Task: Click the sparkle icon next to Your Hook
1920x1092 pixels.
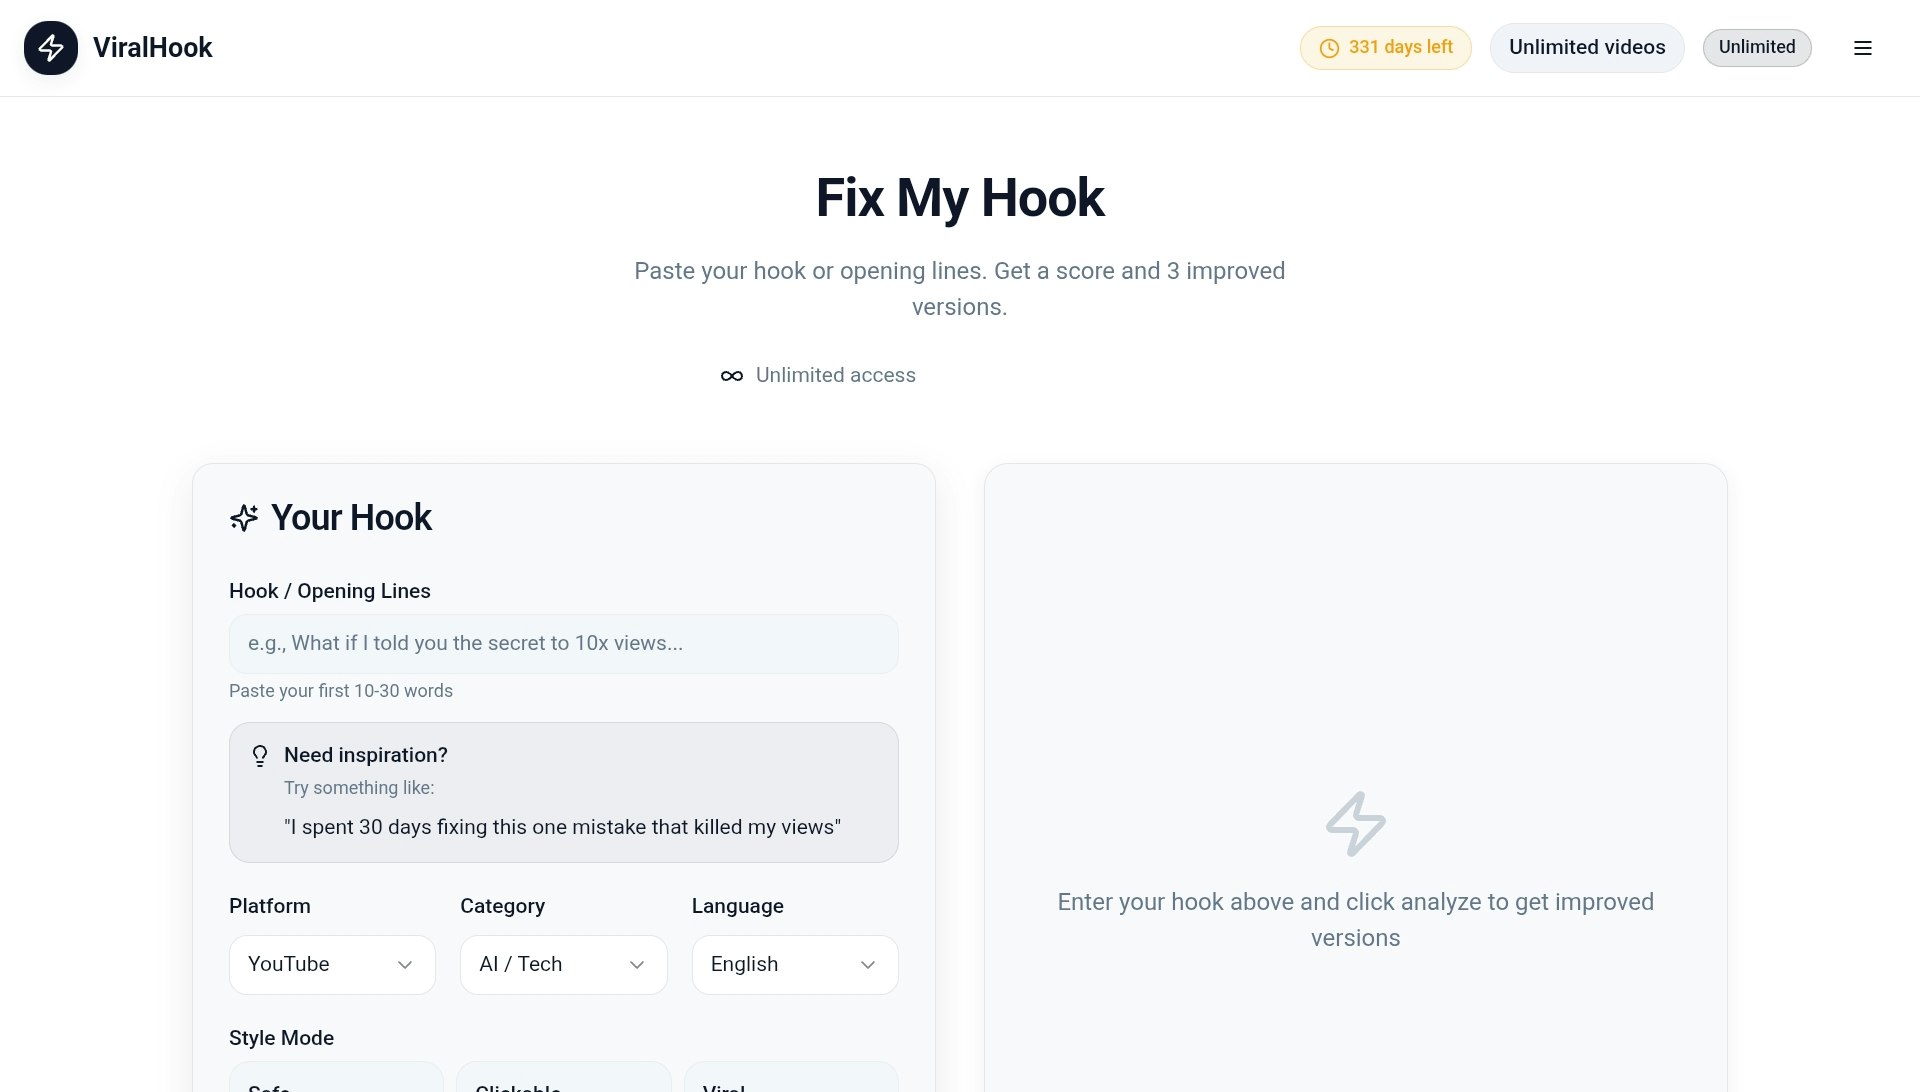Action: pos(243,517)
